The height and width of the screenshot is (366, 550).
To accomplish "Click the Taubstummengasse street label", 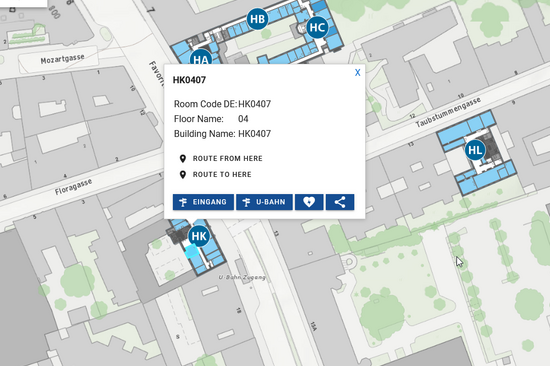I will click(448, 112).
